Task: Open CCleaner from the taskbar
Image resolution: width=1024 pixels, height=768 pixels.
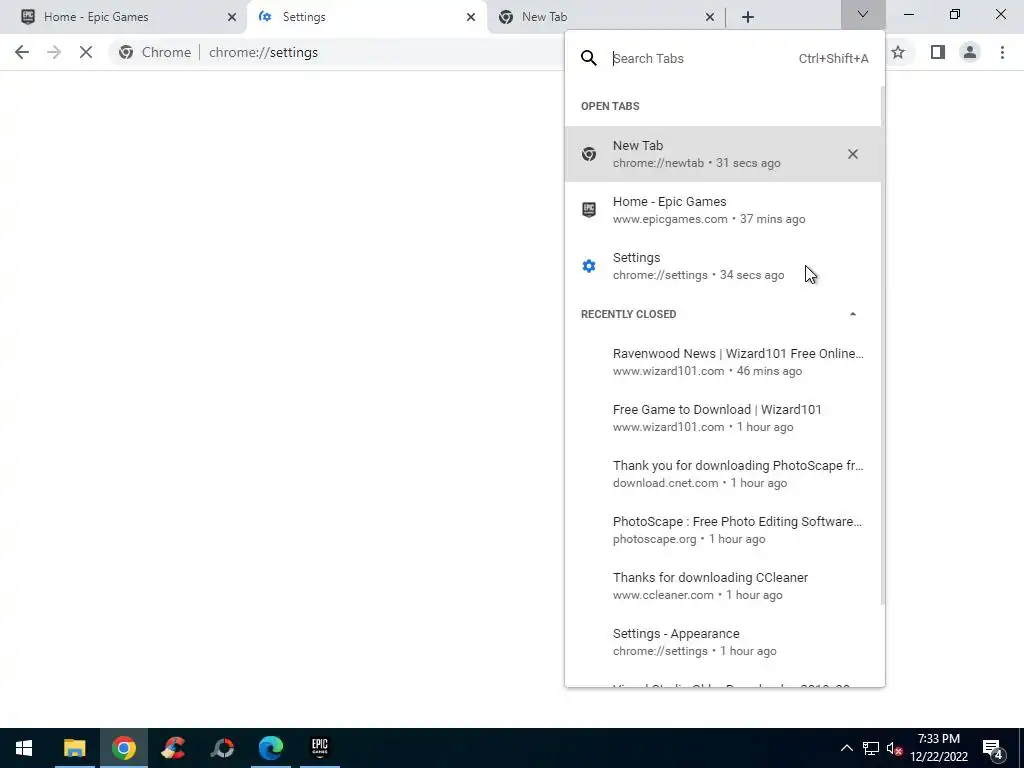Action: [173, 748]
